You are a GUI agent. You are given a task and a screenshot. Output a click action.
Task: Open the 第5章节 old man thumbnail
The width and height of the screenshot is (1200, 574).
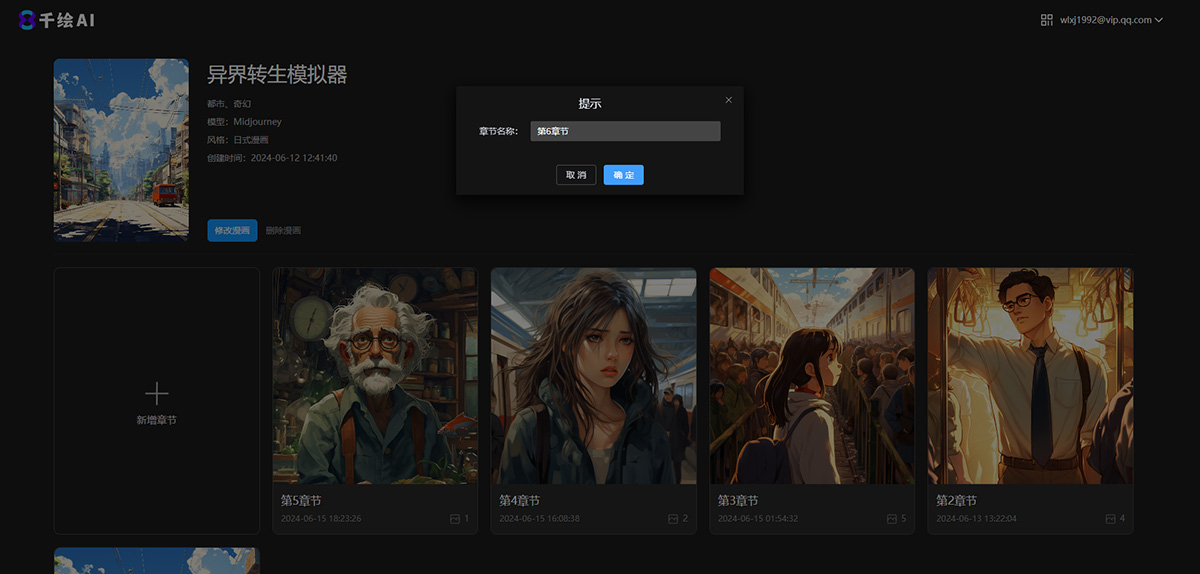(x=375, y=376)
